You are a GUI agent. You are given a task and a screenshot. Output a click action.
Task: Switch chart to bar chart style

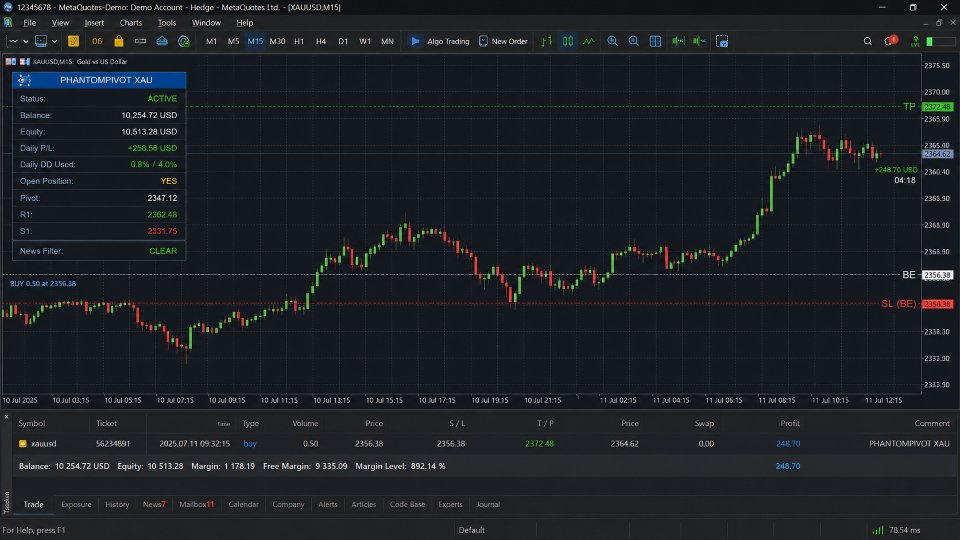click(x=547, y=41)
